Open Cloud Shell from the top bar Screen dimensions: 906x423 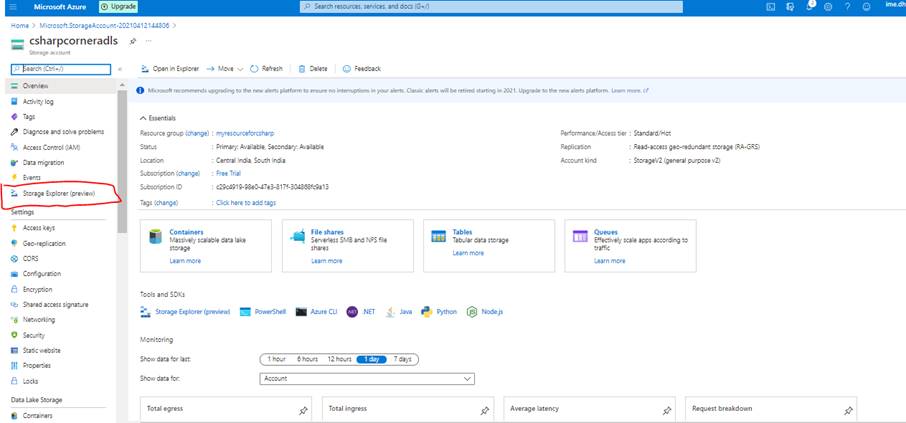pyautogui.click(x=770, y=7)
